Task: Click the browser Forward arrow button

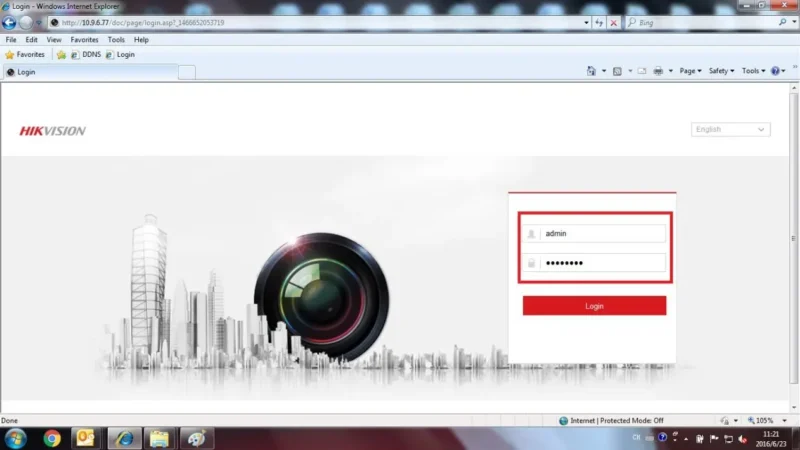Action: coord(26,22)
